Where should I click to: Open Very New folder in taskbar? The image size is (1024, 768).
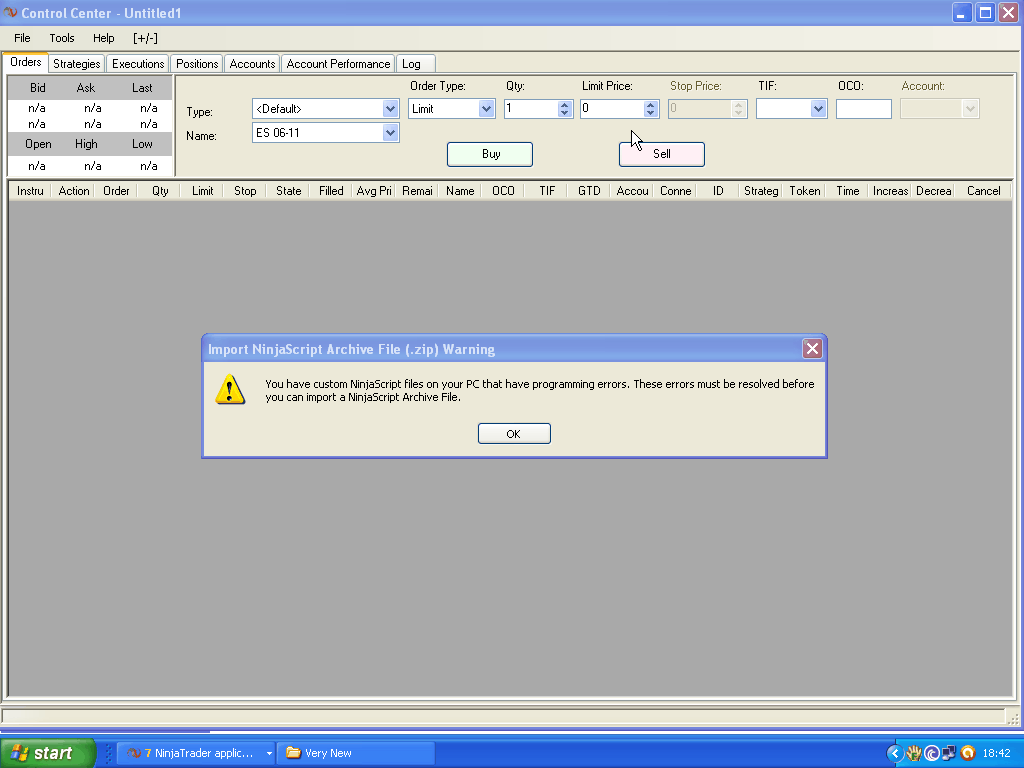click(356, 753)
